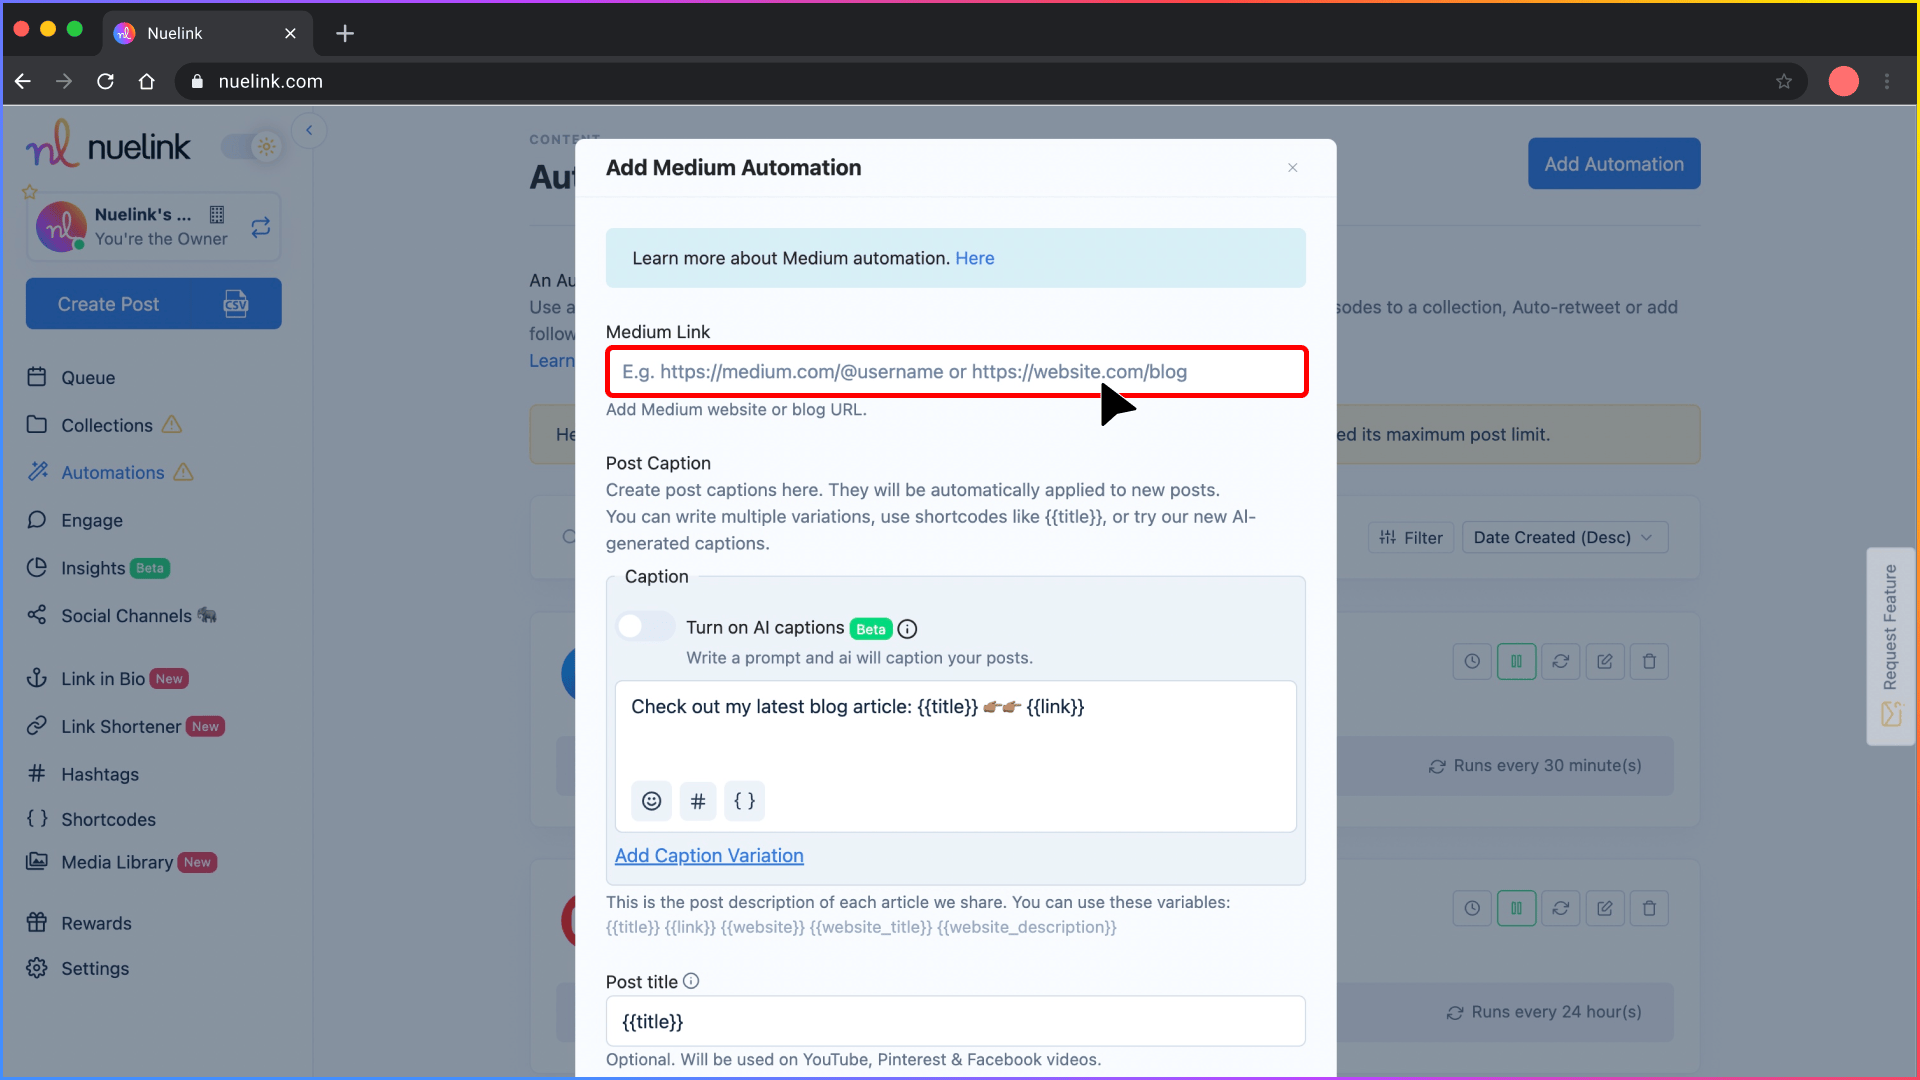Close the Nuelink browser tab

[290, 33]
